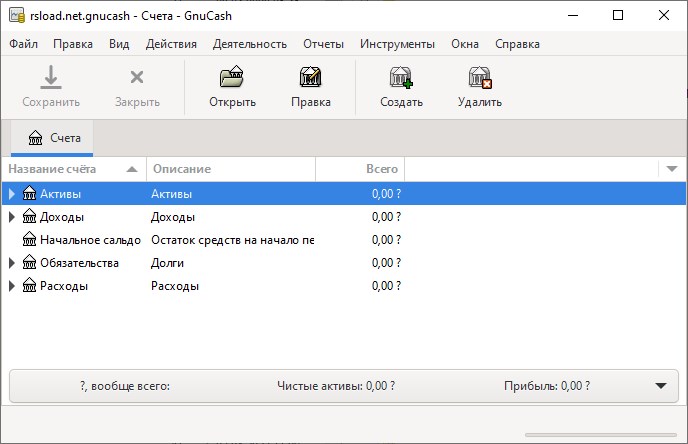Open the Правка menu in menu bar
The image size is (688, 444).
(73, 44)
